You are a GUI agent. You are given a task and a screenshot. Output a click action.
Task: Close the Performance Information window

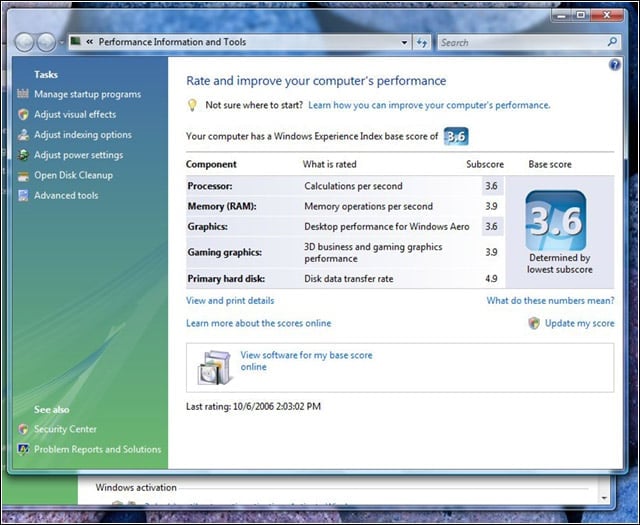607,16
